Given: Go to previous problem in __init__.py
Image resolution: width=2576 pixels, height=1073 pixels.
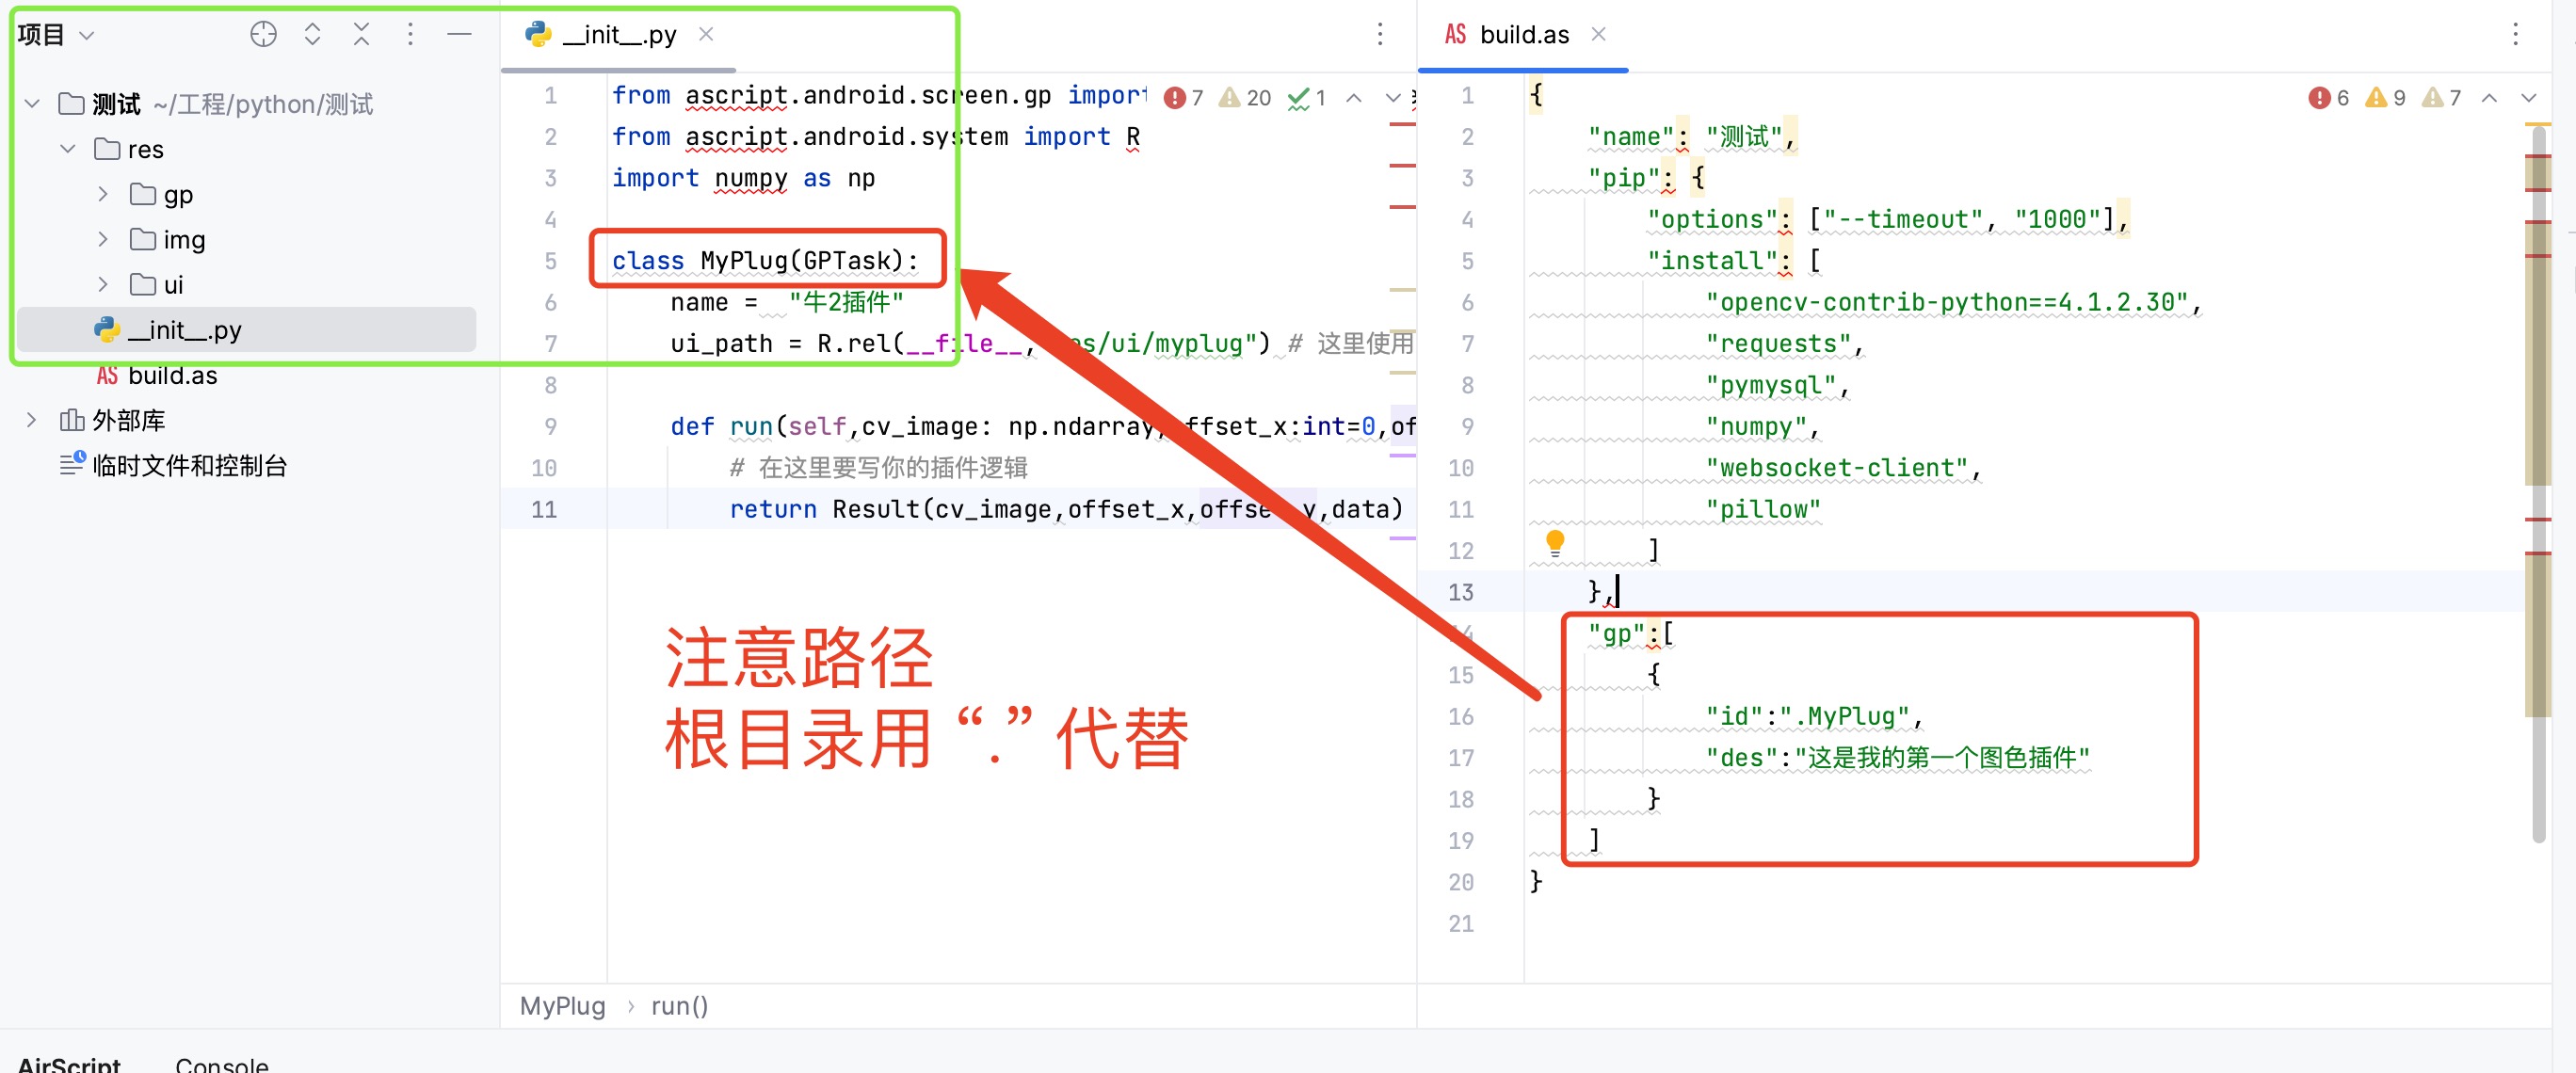Looking at the screenshot, I should pyautogui.click(x=1353, y=97).
